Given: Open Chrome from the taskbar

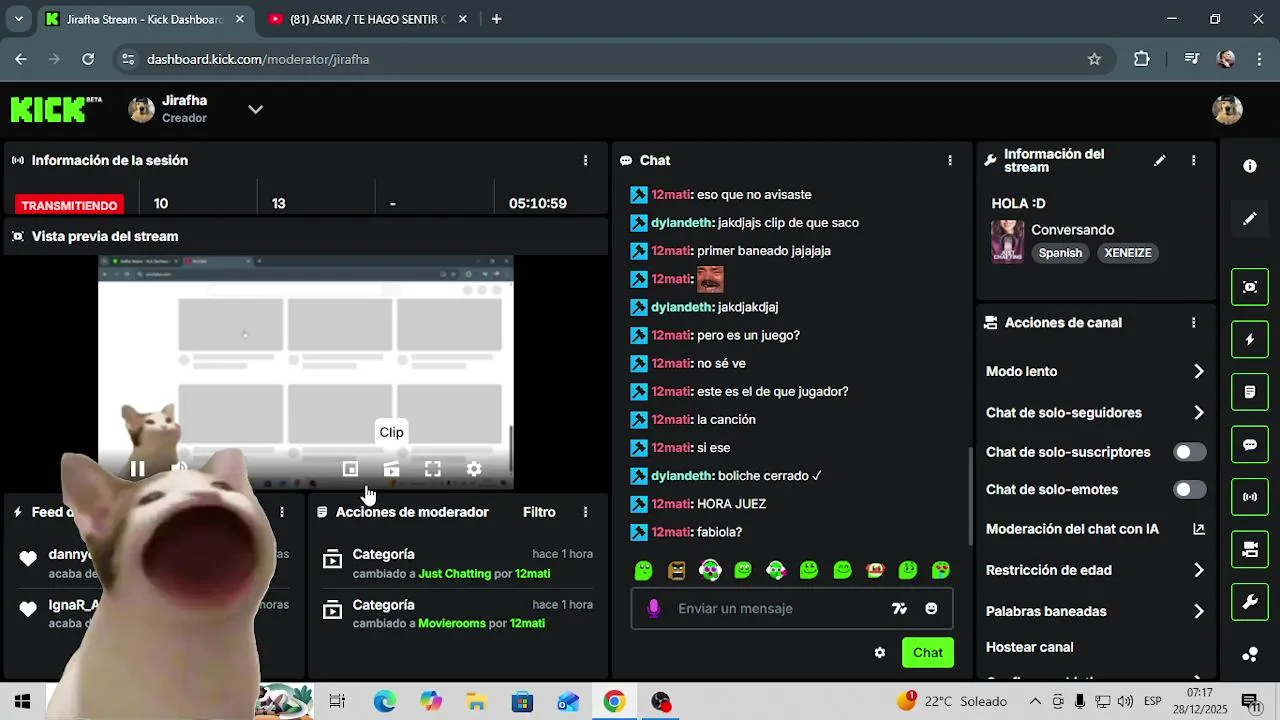Looking at the screenshot, I should [x=614, y=702].
